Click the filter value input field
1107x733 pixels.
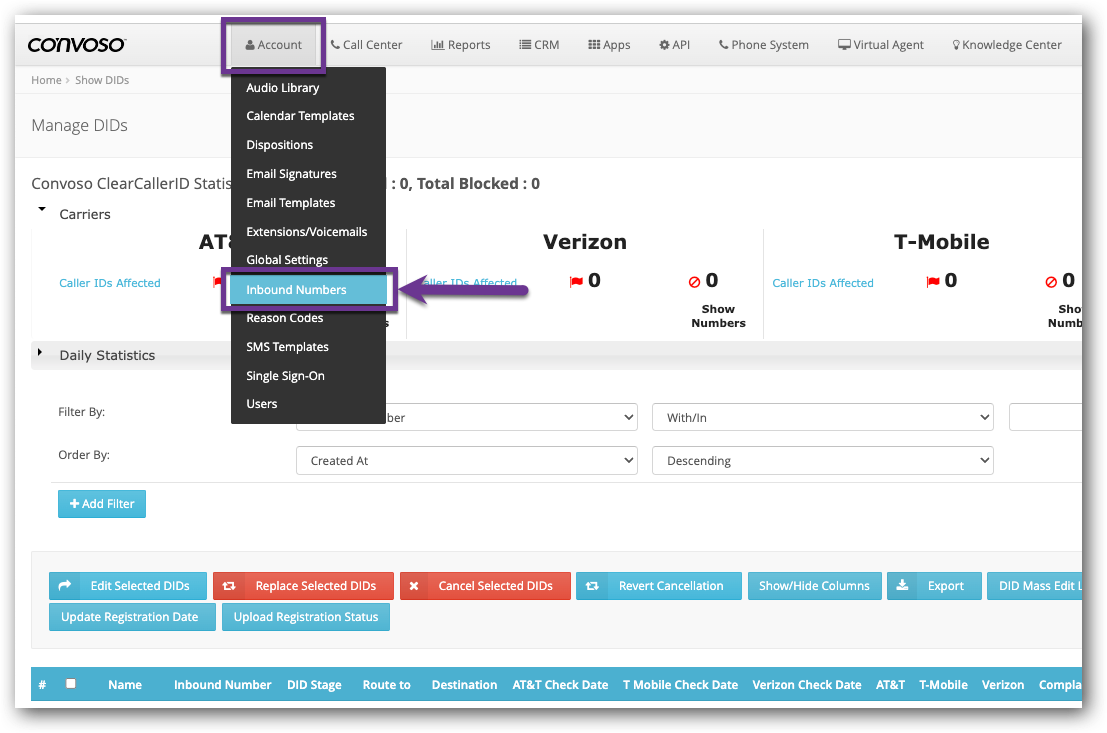point(1046,417)
